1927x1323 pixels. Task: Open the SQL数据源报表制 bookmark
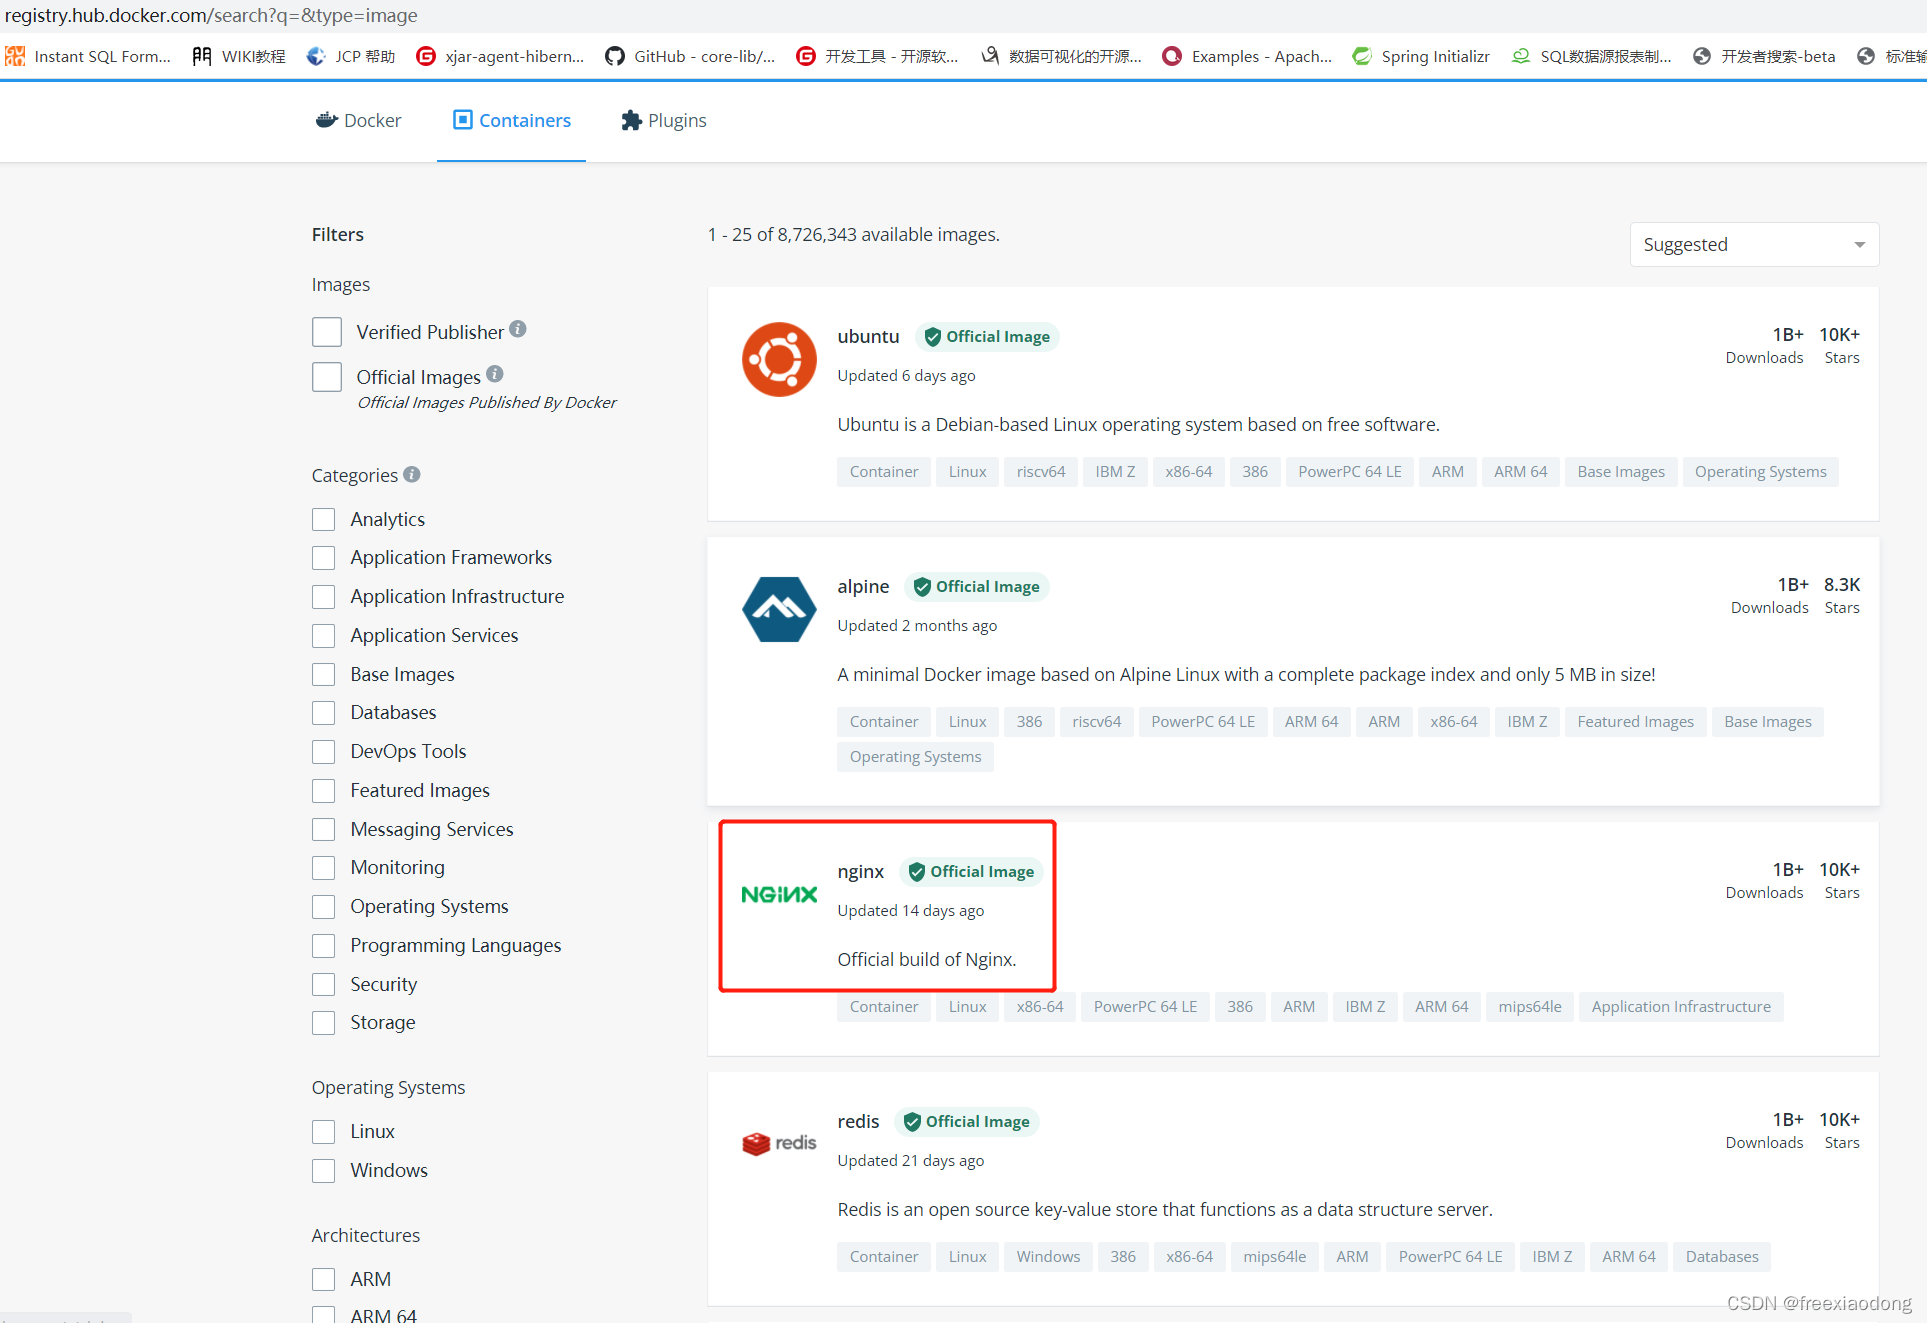(1591, 56)
